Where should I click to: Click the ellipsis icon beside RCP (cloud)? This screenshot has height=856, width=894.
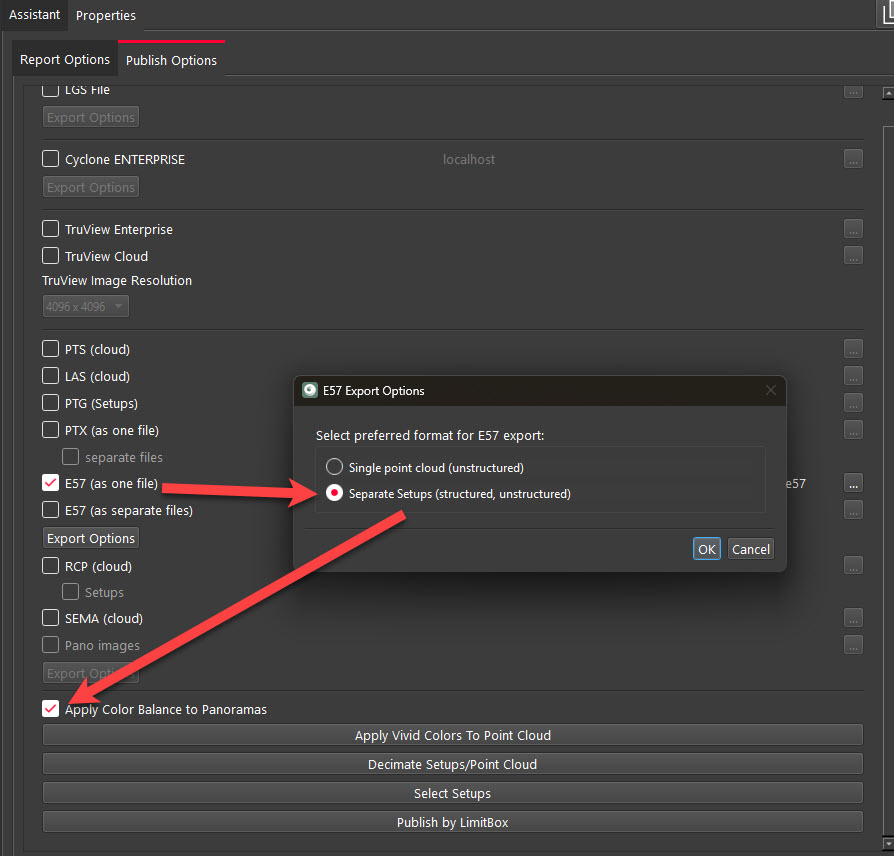[852, 564]
